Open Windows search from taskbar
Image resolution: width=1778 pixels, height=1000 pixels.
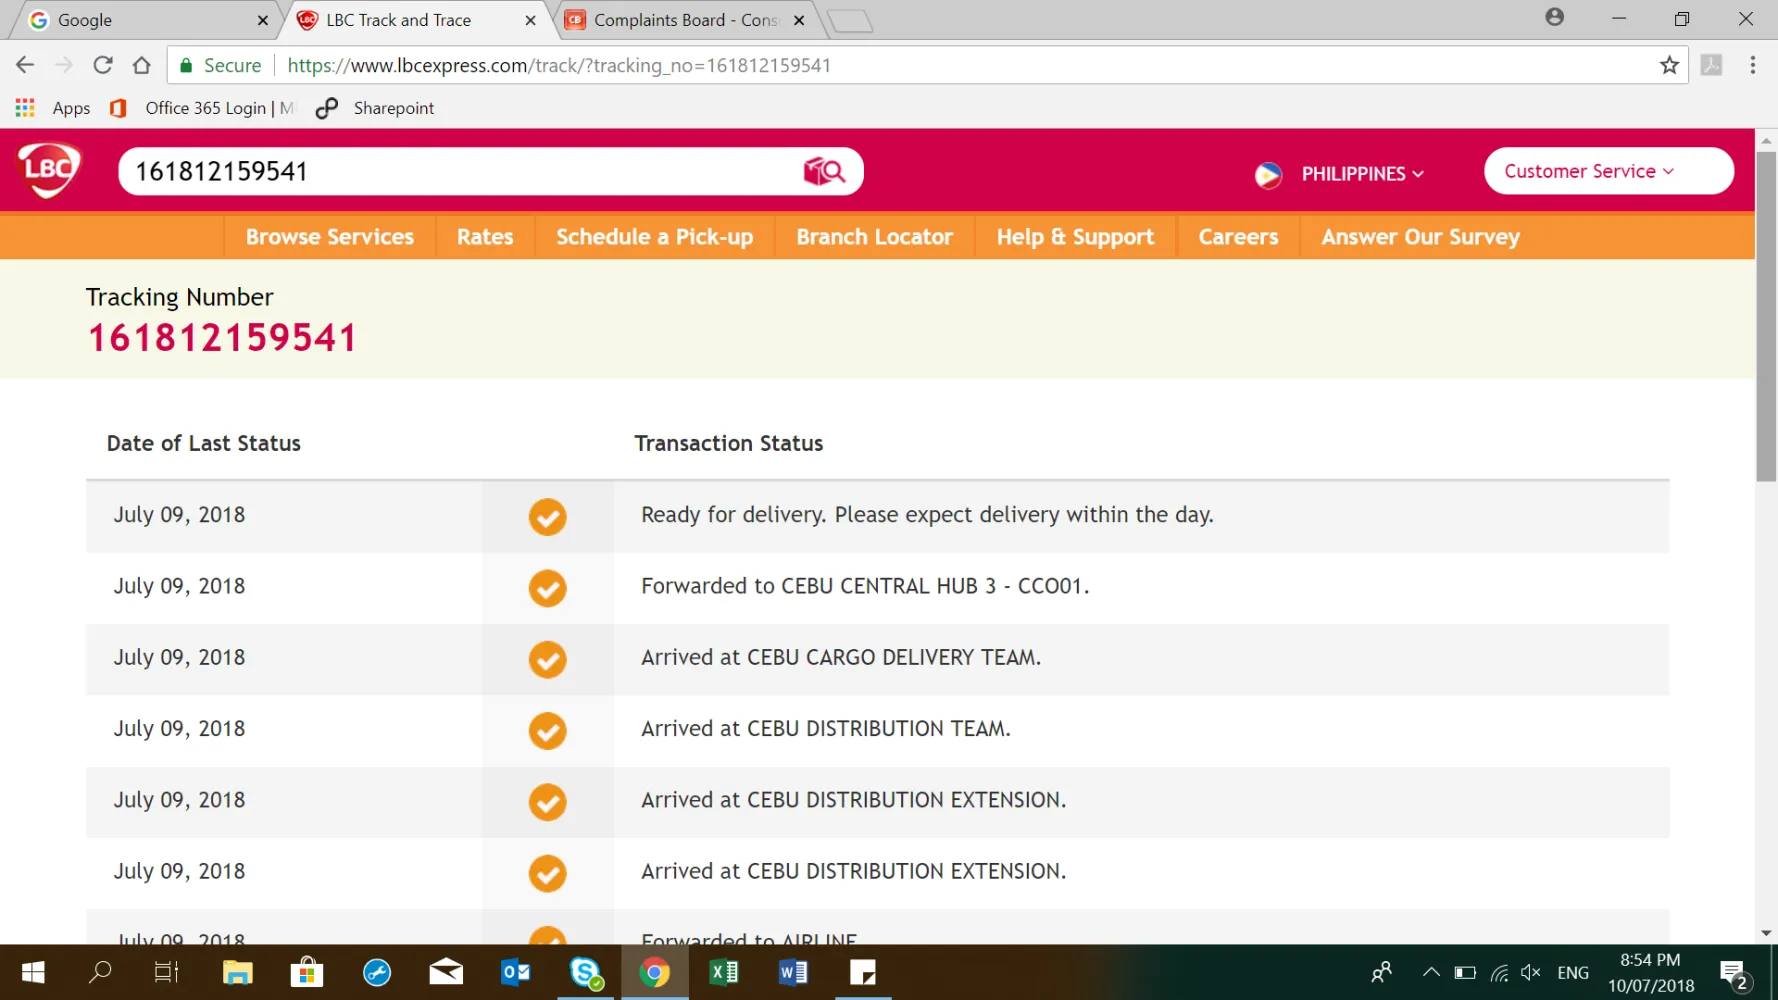[x=100, y=972]
